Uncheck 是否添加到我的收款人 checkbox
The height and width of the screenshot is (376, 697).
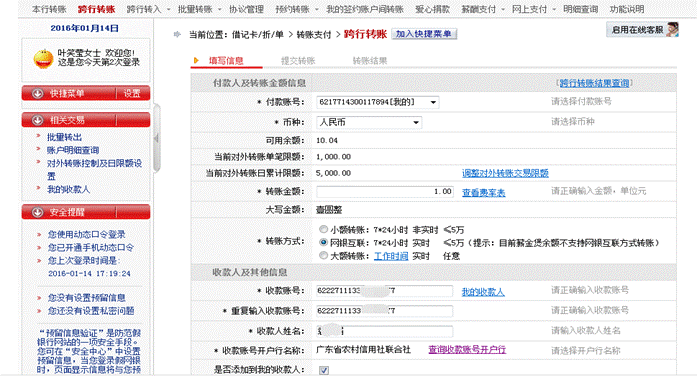(324, 370)
